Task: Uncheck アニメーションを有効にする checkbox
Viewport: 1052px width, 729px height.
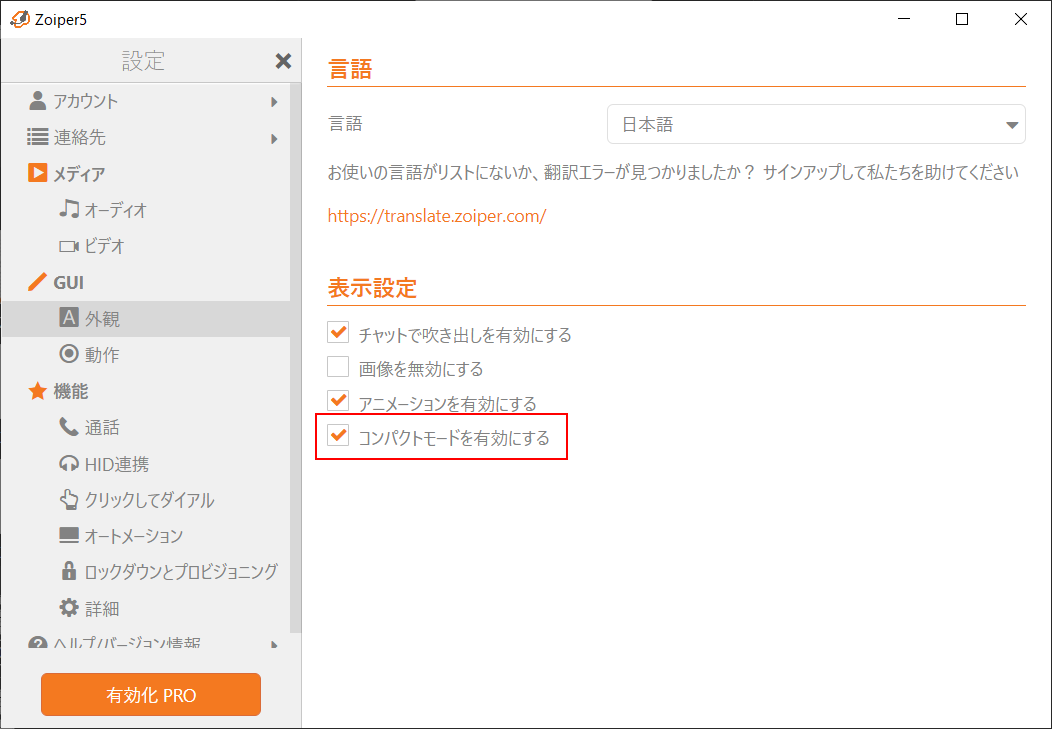Action: (338, 402)
